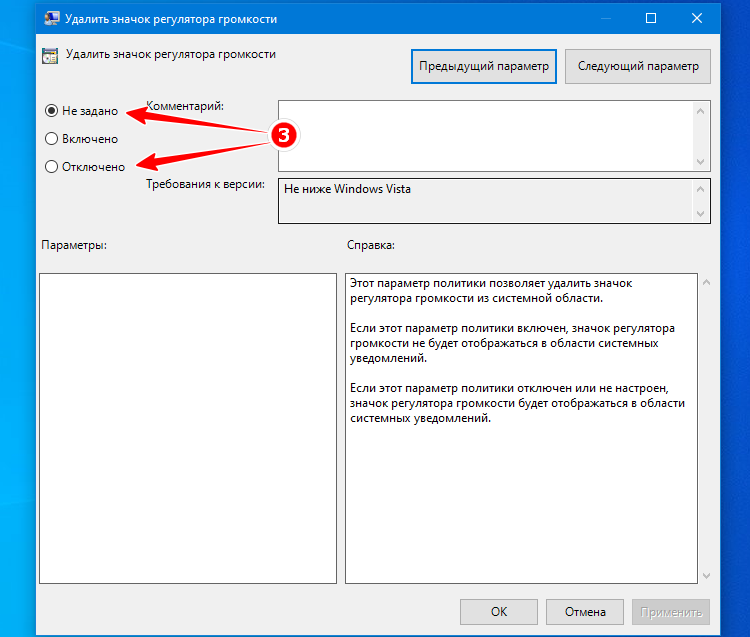This screenshot has width=750, height=637.
Task: Select the "Не задано" radio button
Action: [51, 111]
